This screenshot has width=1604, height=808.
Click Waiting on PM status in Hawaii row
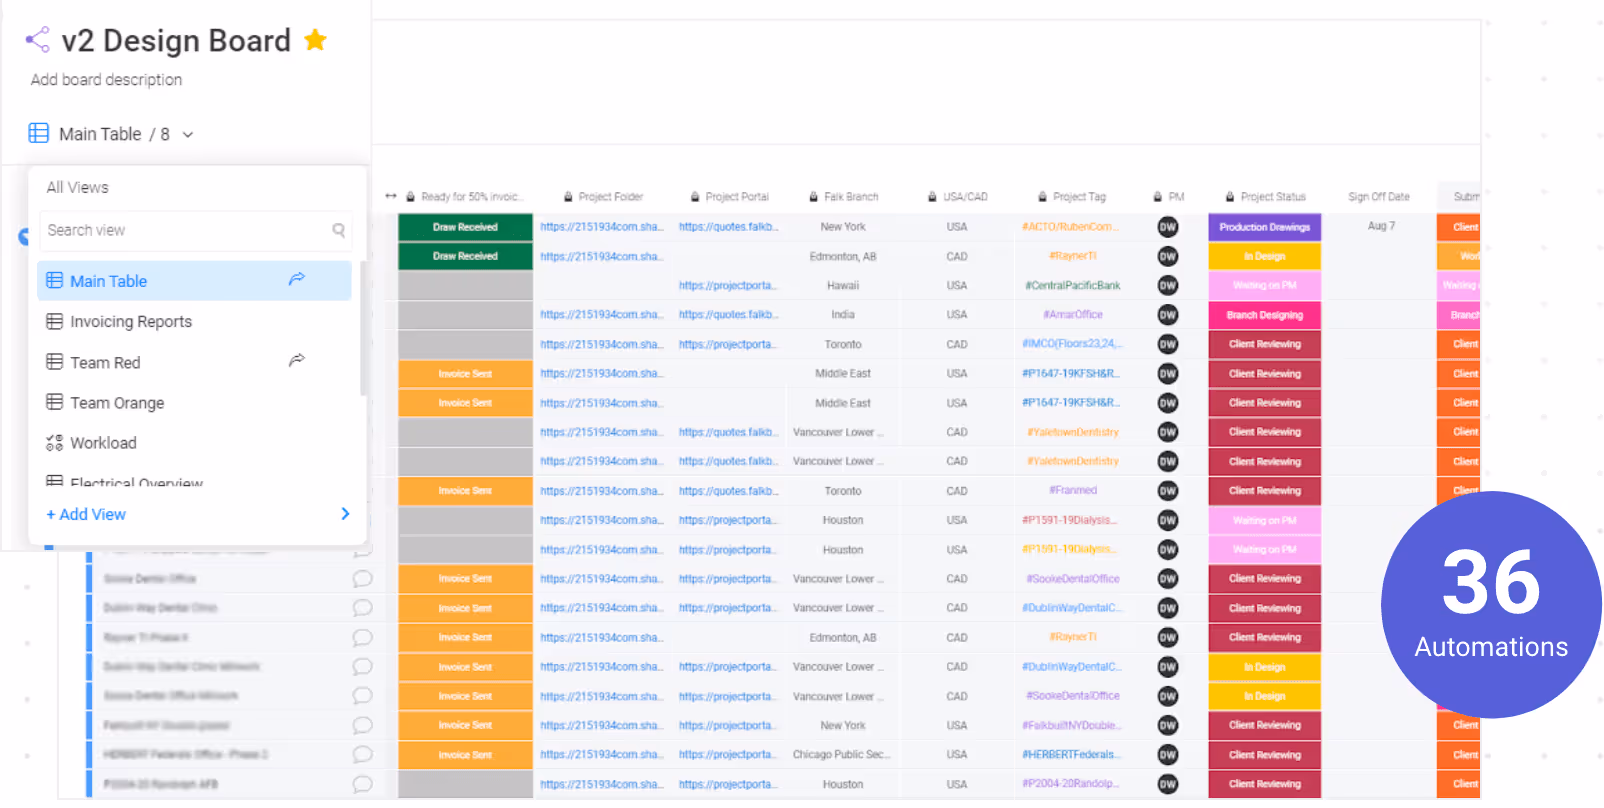click(1264, 285)
